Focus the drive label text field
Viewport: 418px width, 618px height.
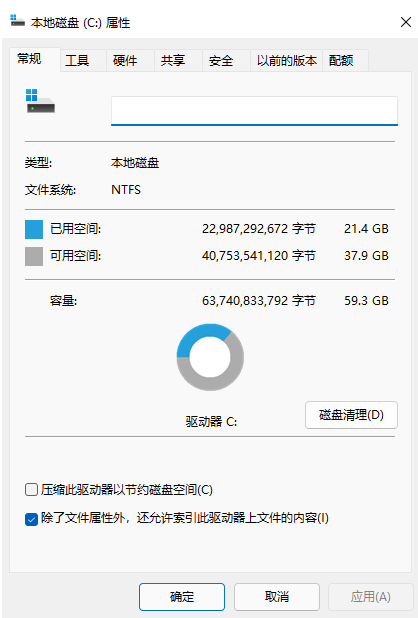254,111
